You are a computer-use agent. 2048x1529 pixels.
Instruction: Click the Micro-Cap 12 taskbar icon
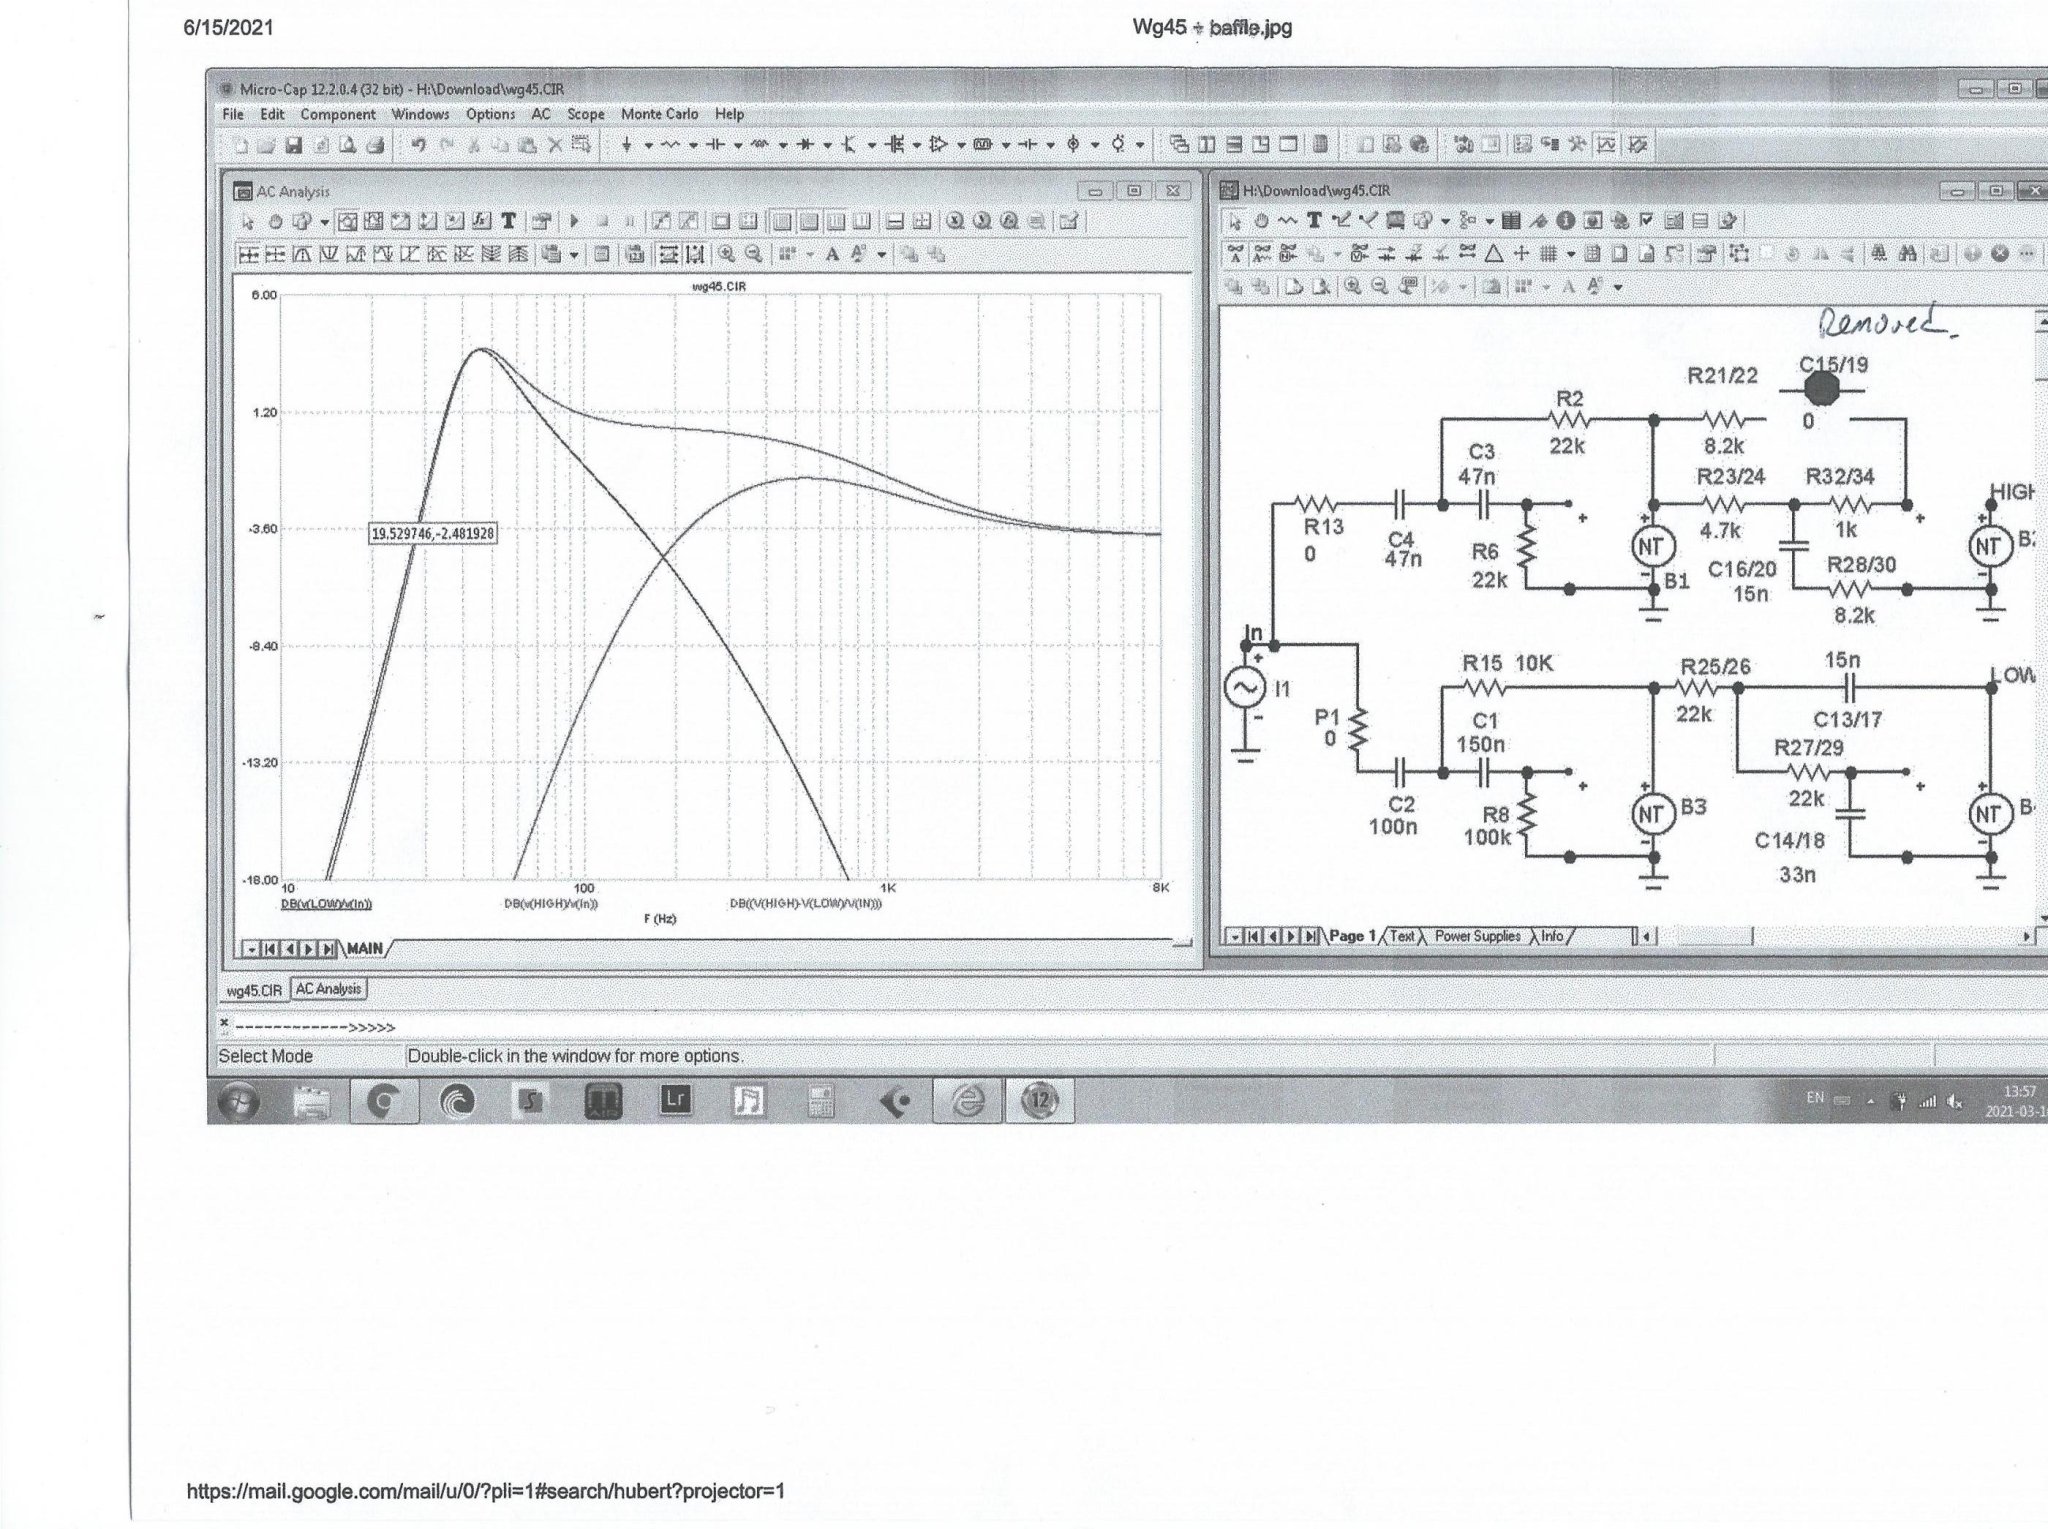1039,1101
